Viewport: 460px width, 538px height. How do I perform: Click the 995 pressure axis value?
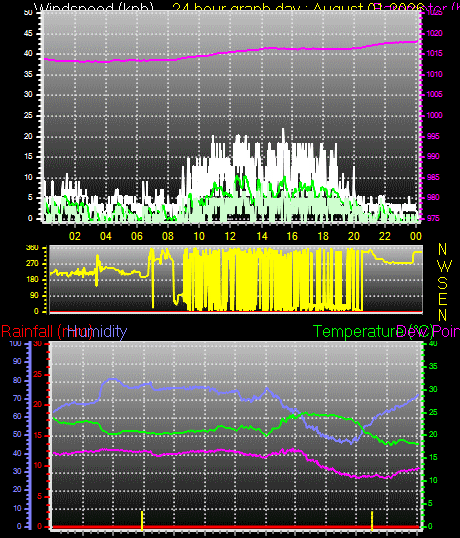[433, 136]
